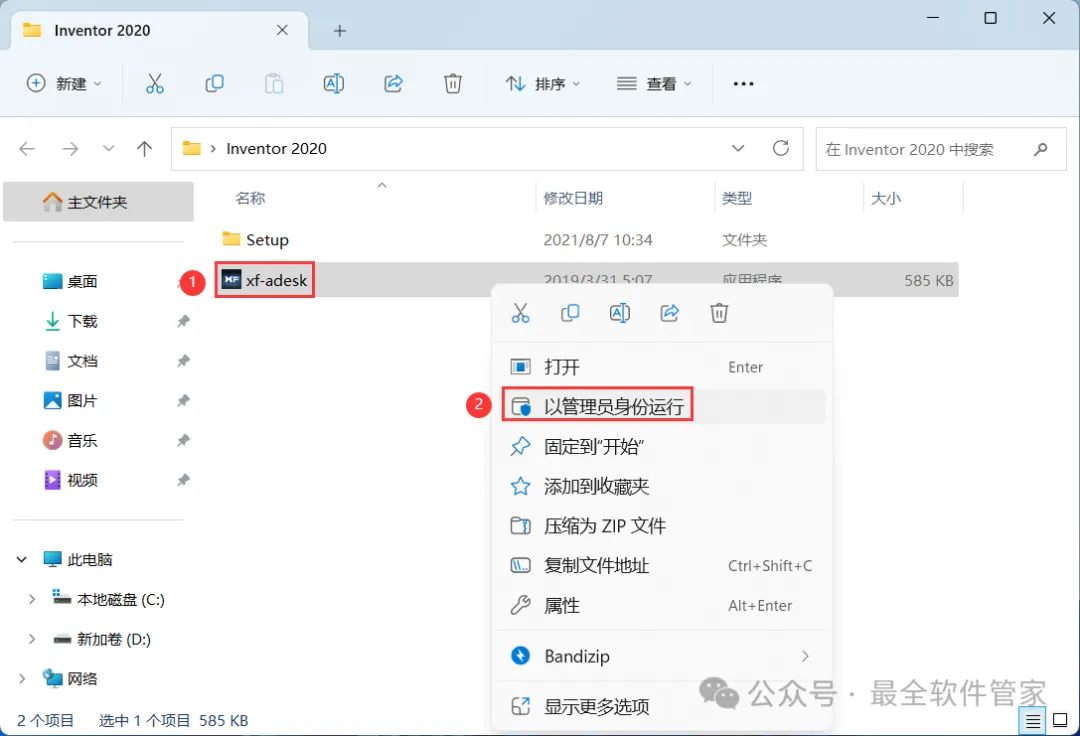This screenshot has width=1080, height=736.
Task: Unpin 下载 using its pin icon
Action: (183, 322)
